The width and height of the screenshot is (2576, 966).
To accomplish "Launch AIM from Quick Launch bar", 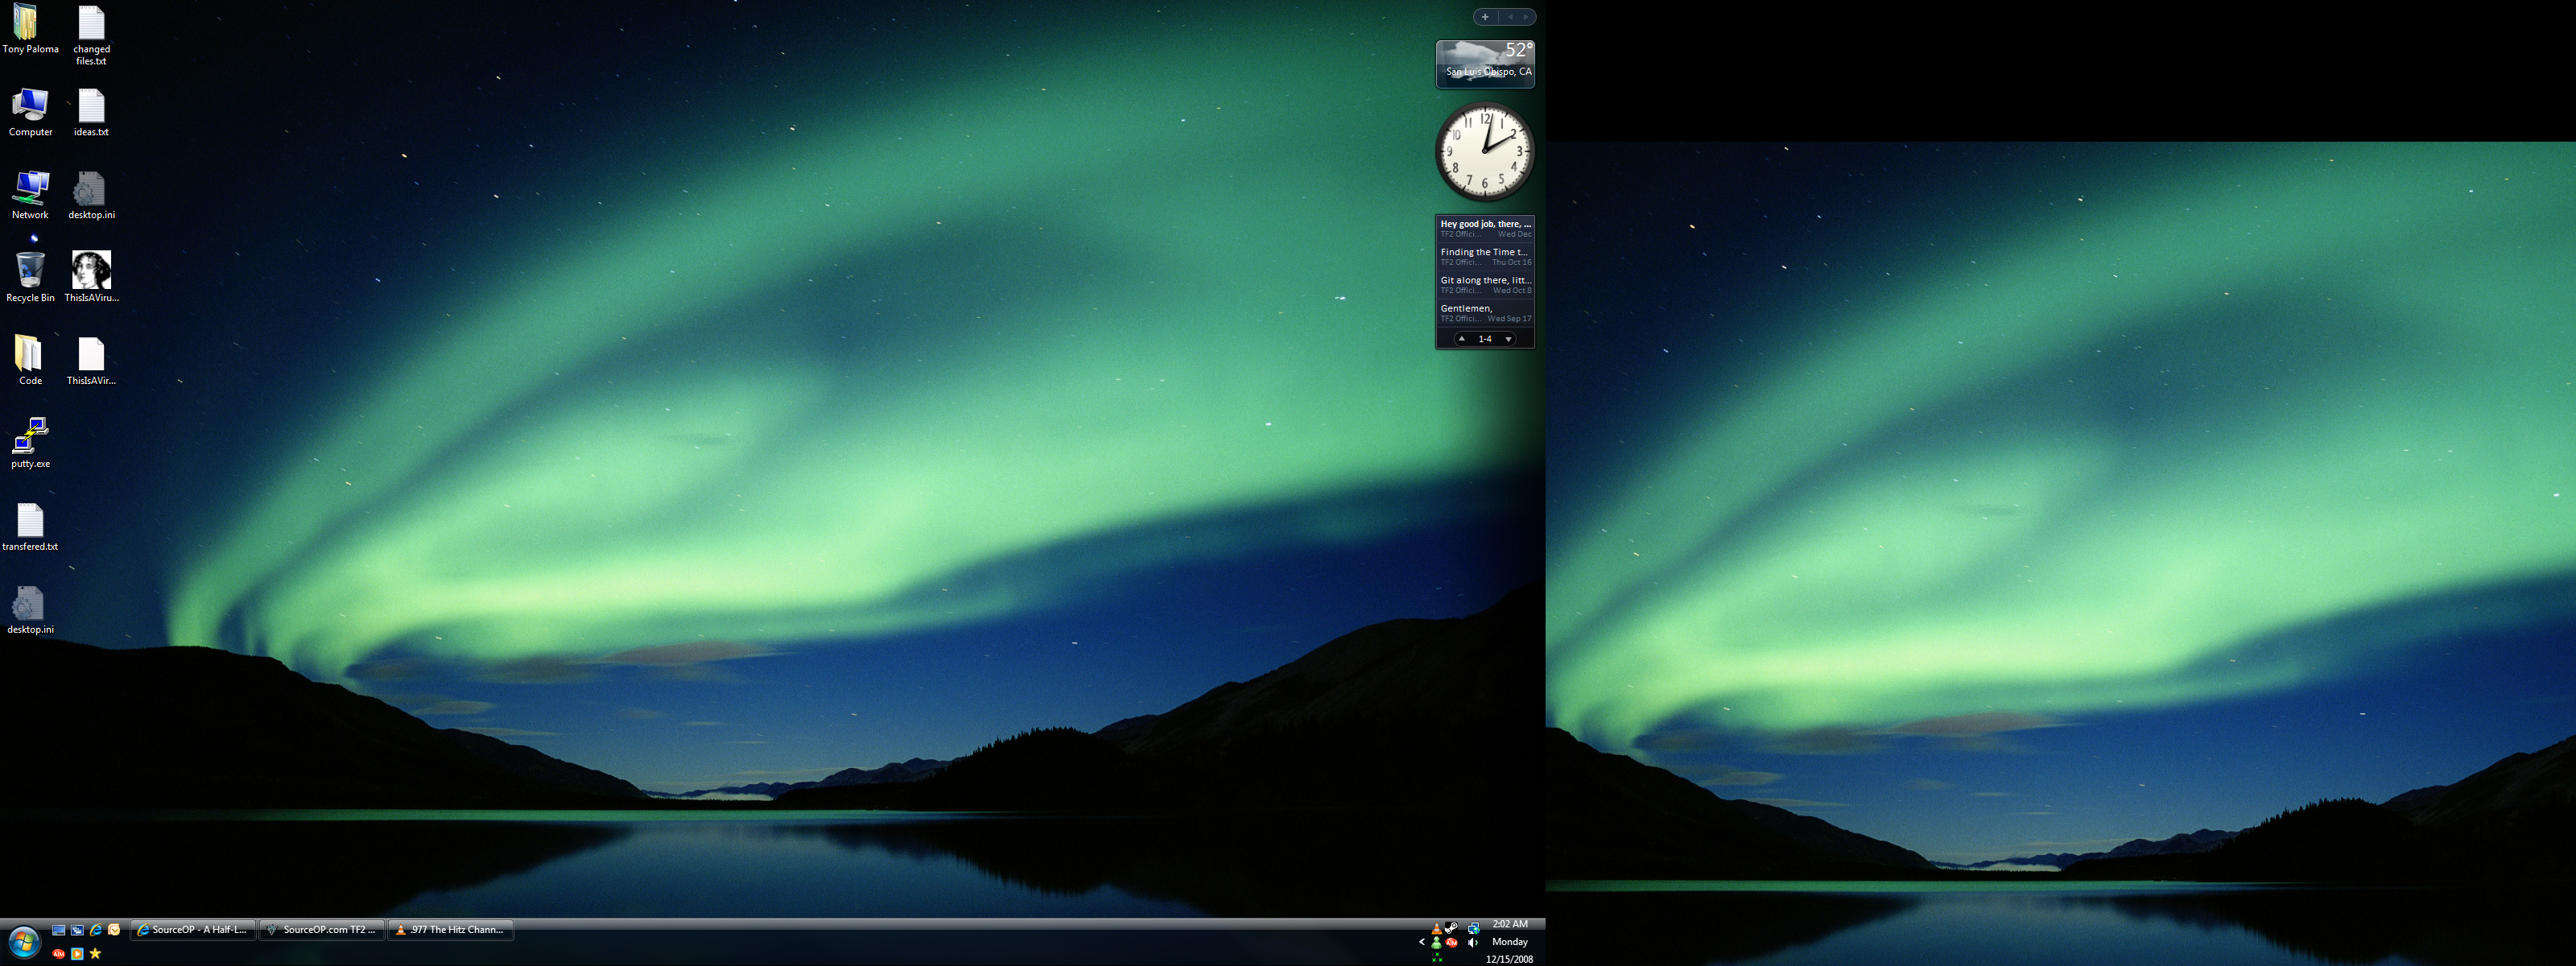I will 59,954.
